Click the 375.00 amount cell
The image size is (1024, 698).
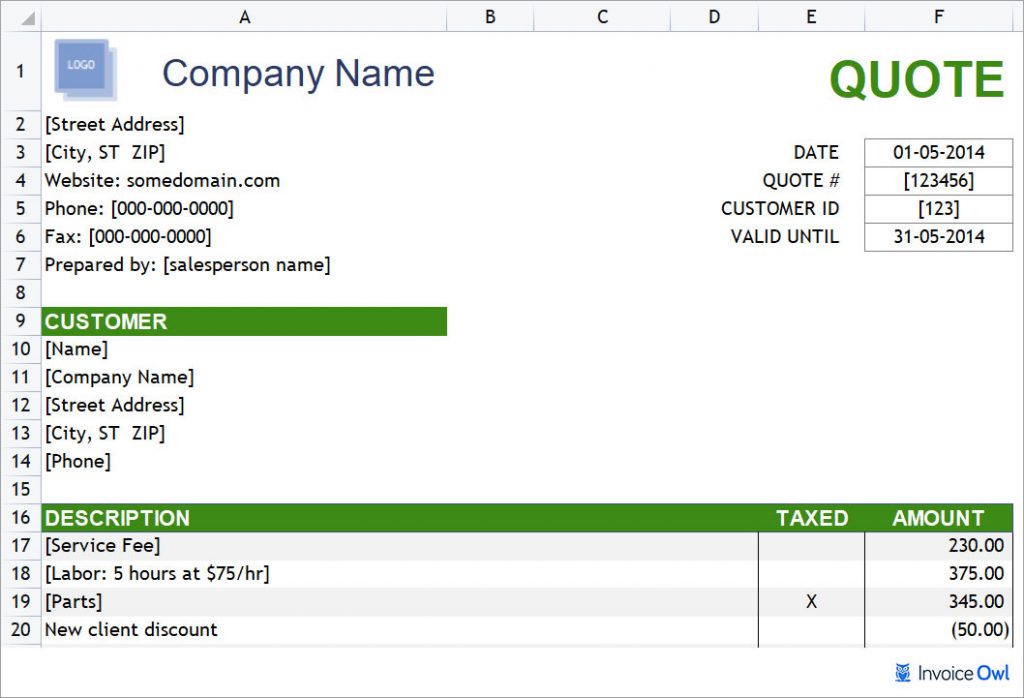[x=938, y=574]
